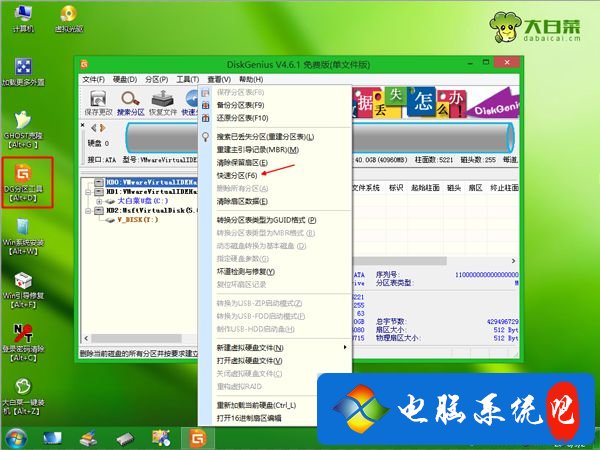Open the 查看(V) menu
This screenshot has height=450, width=600.
[x=219, y=80]
